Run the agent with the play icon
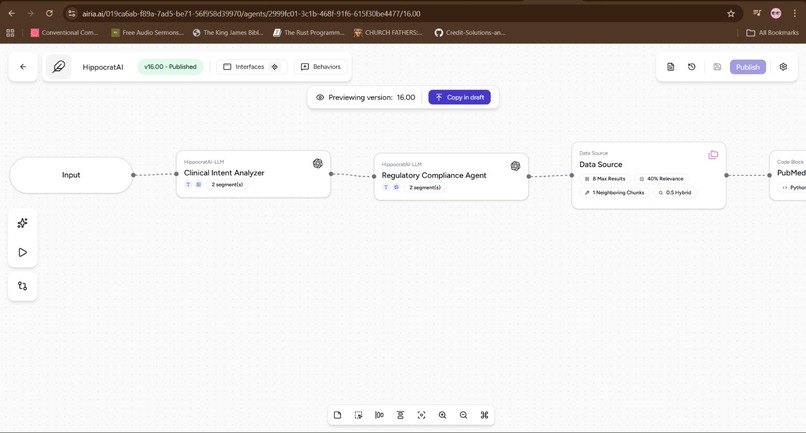Screen dimensions: 806x433 click(x=23, y=252)
